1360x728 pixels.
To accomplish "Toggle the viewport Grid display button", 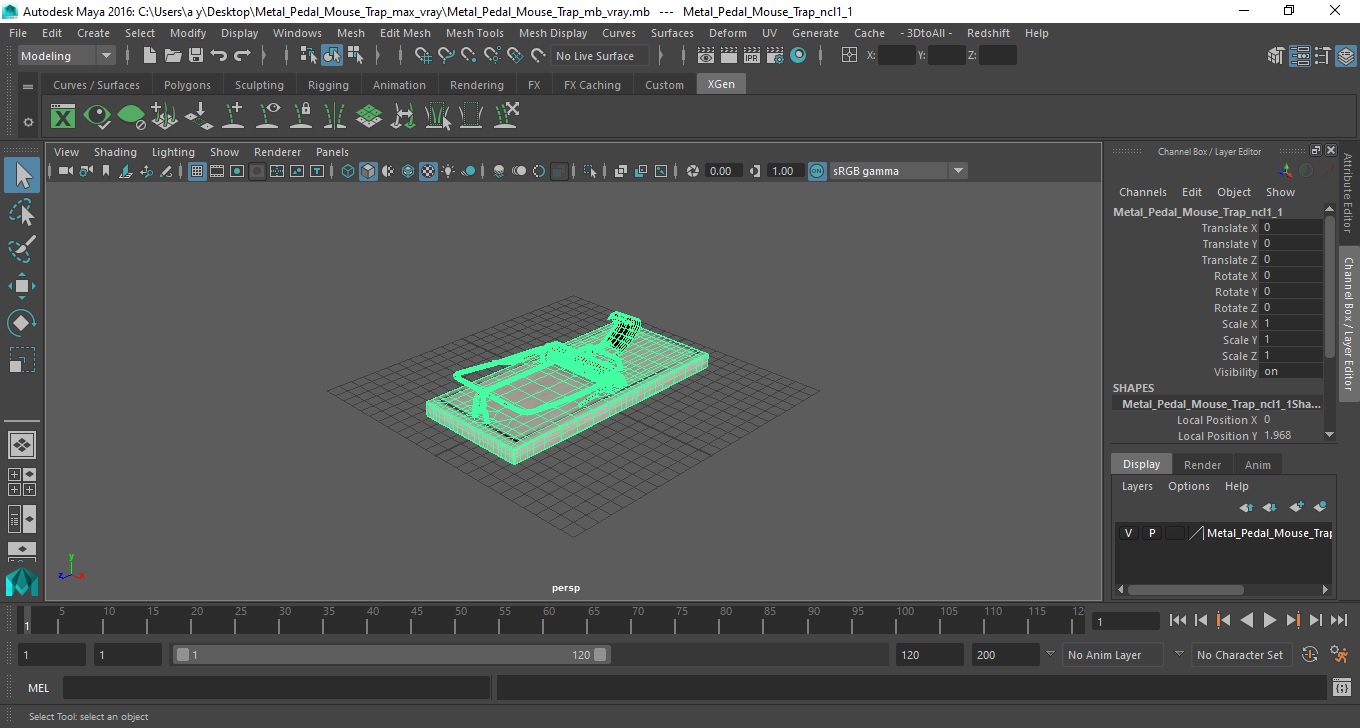I will pos(197,171).
